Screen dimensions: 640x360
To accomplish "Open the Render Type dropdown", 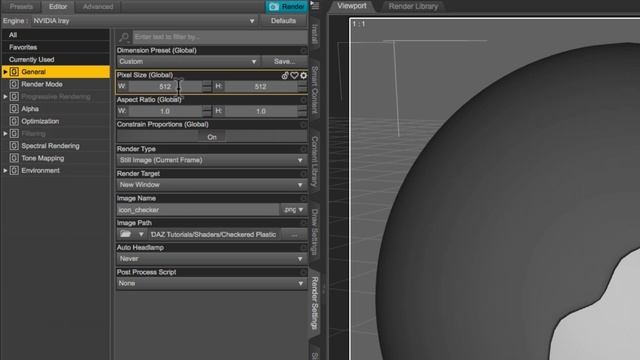I will (212, 160).
